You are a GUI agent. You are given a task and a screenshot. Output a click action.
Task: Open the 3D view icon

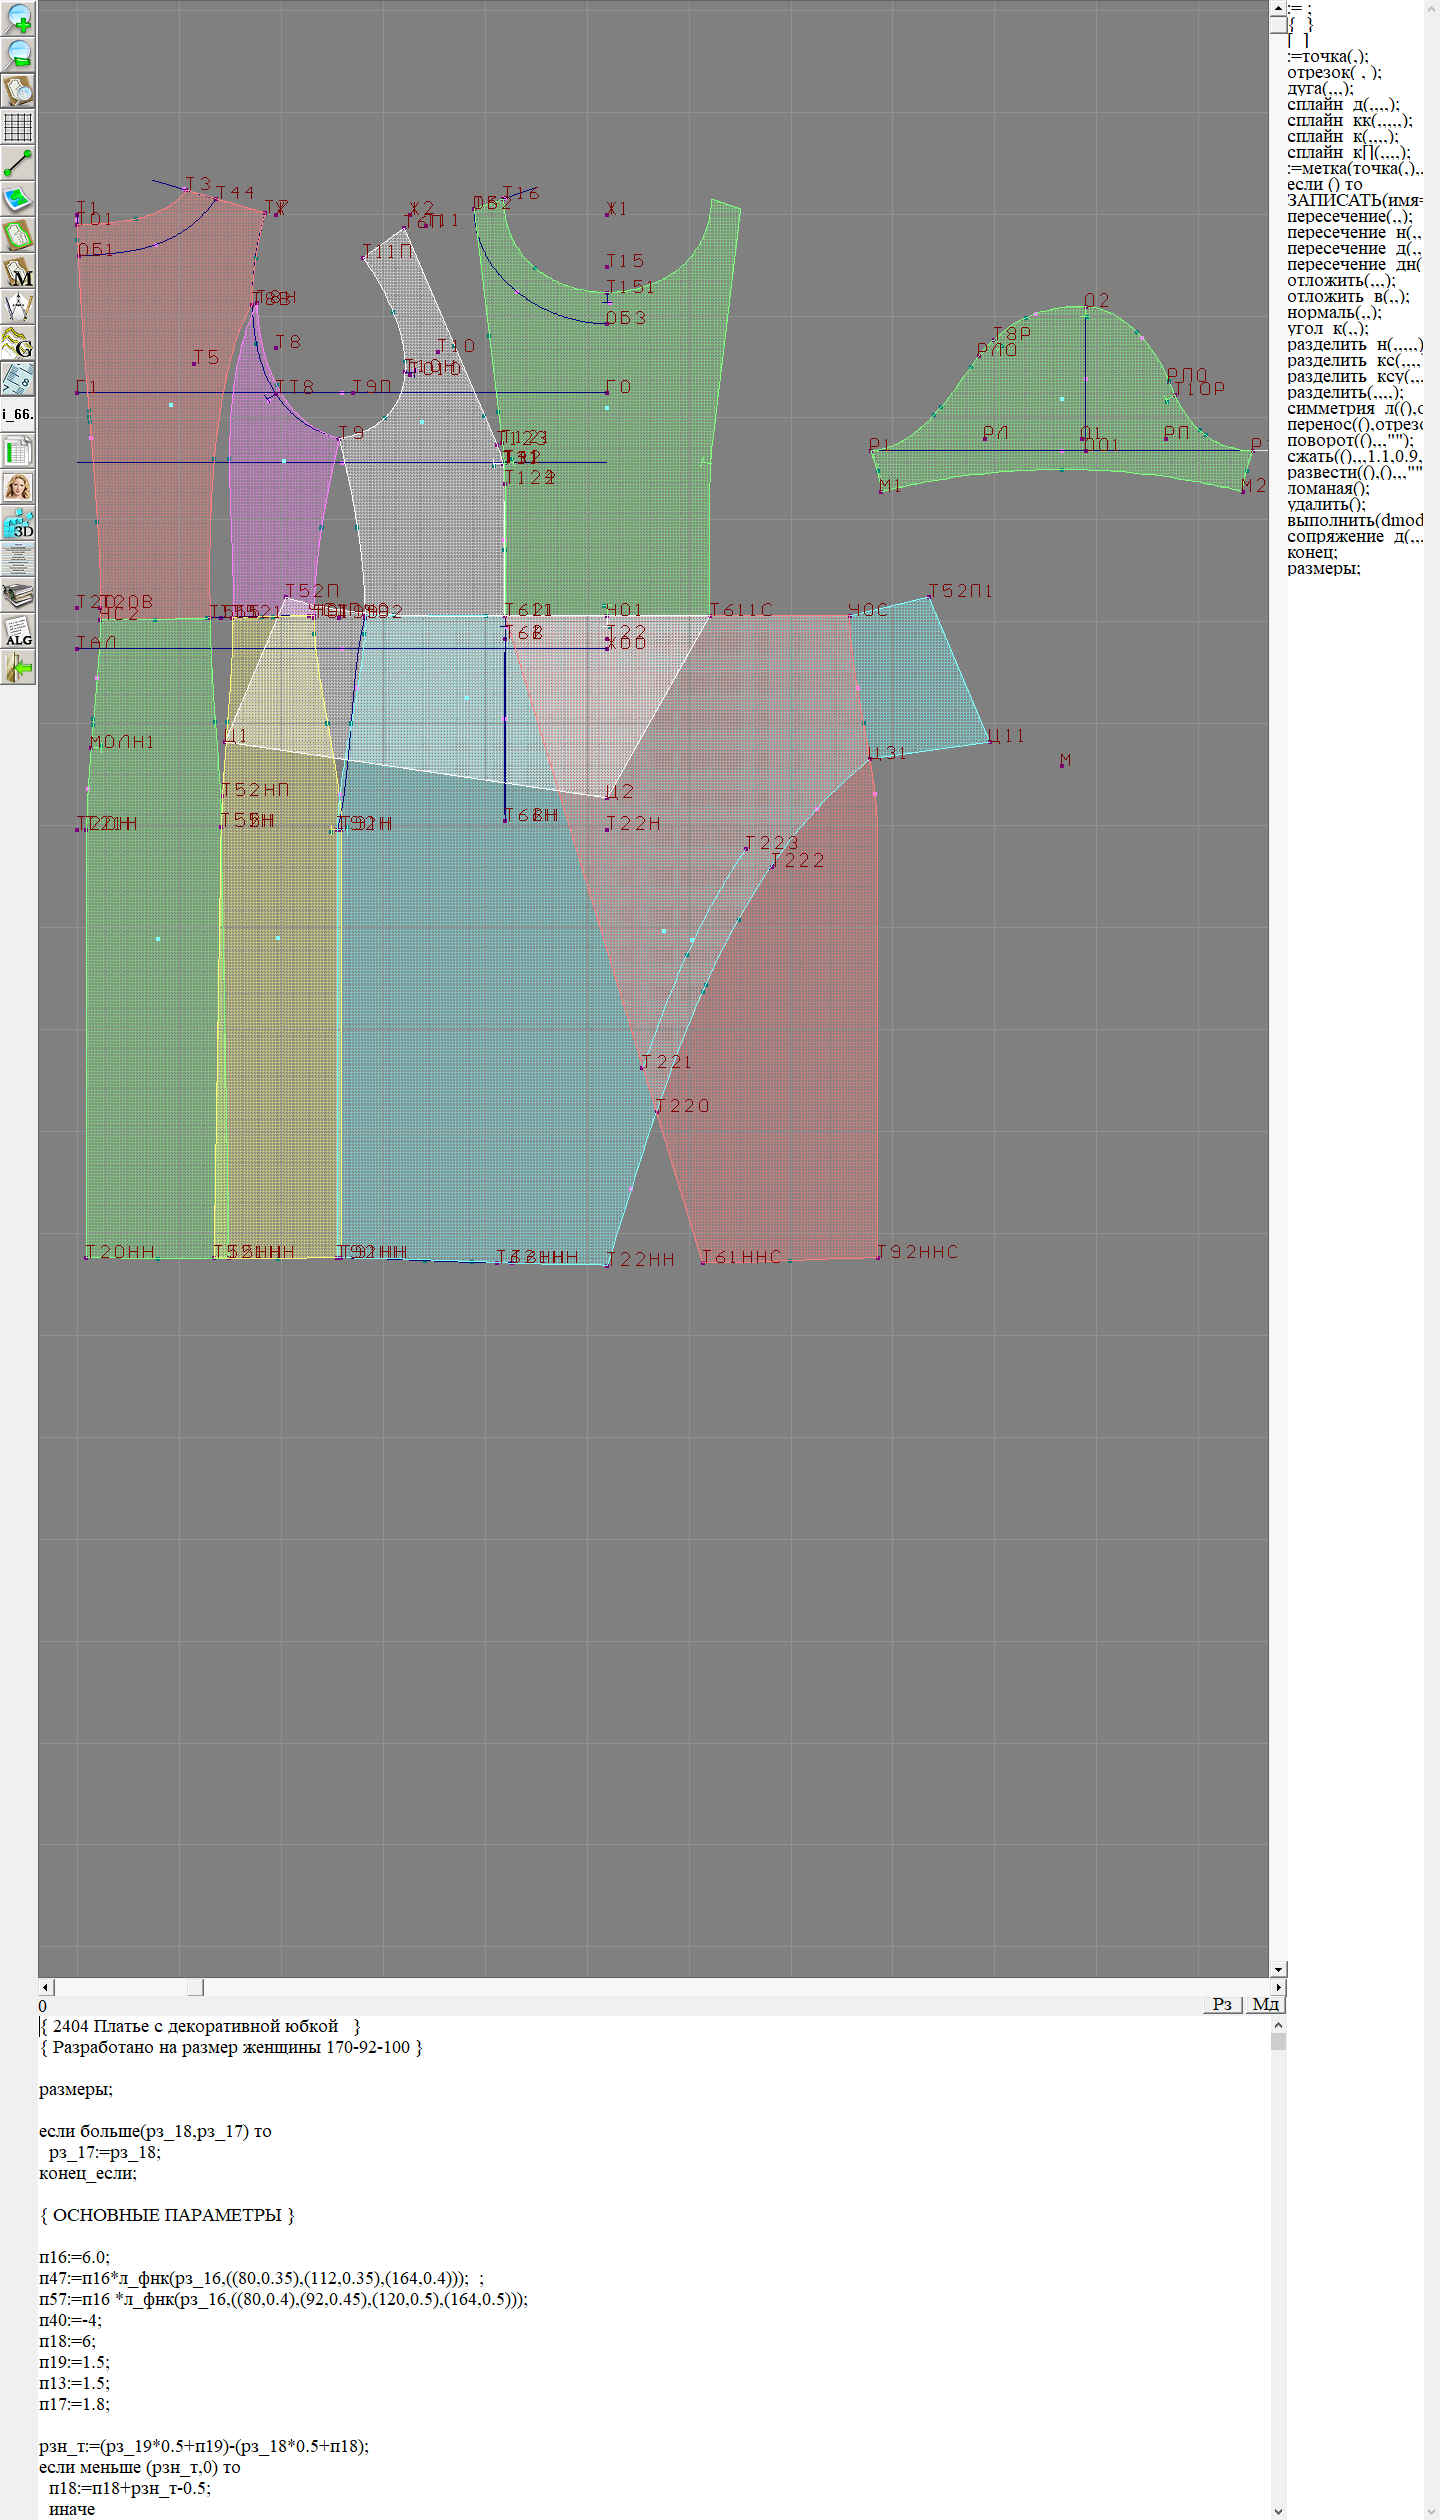[x=18, y=523]
